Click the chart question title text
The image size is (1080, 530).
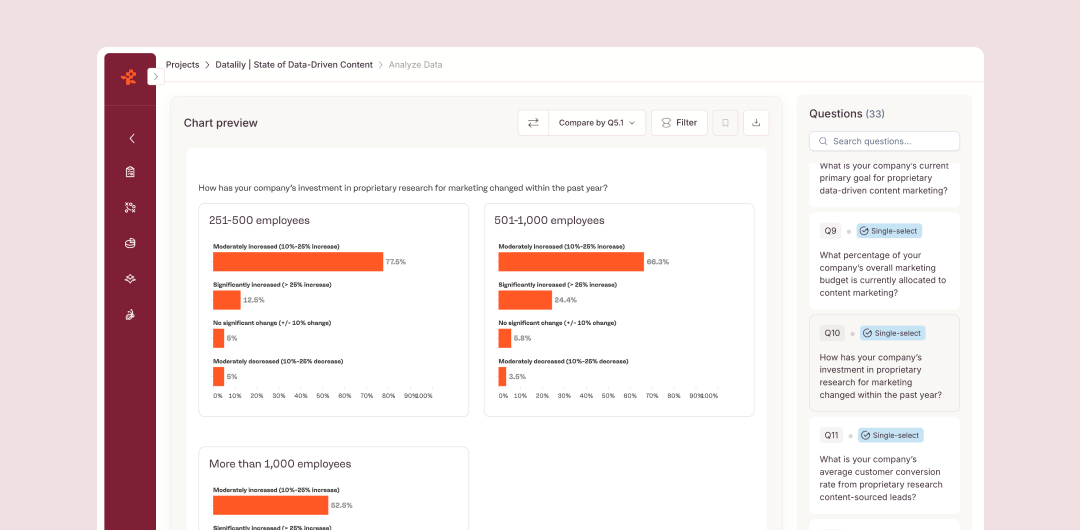403,187
